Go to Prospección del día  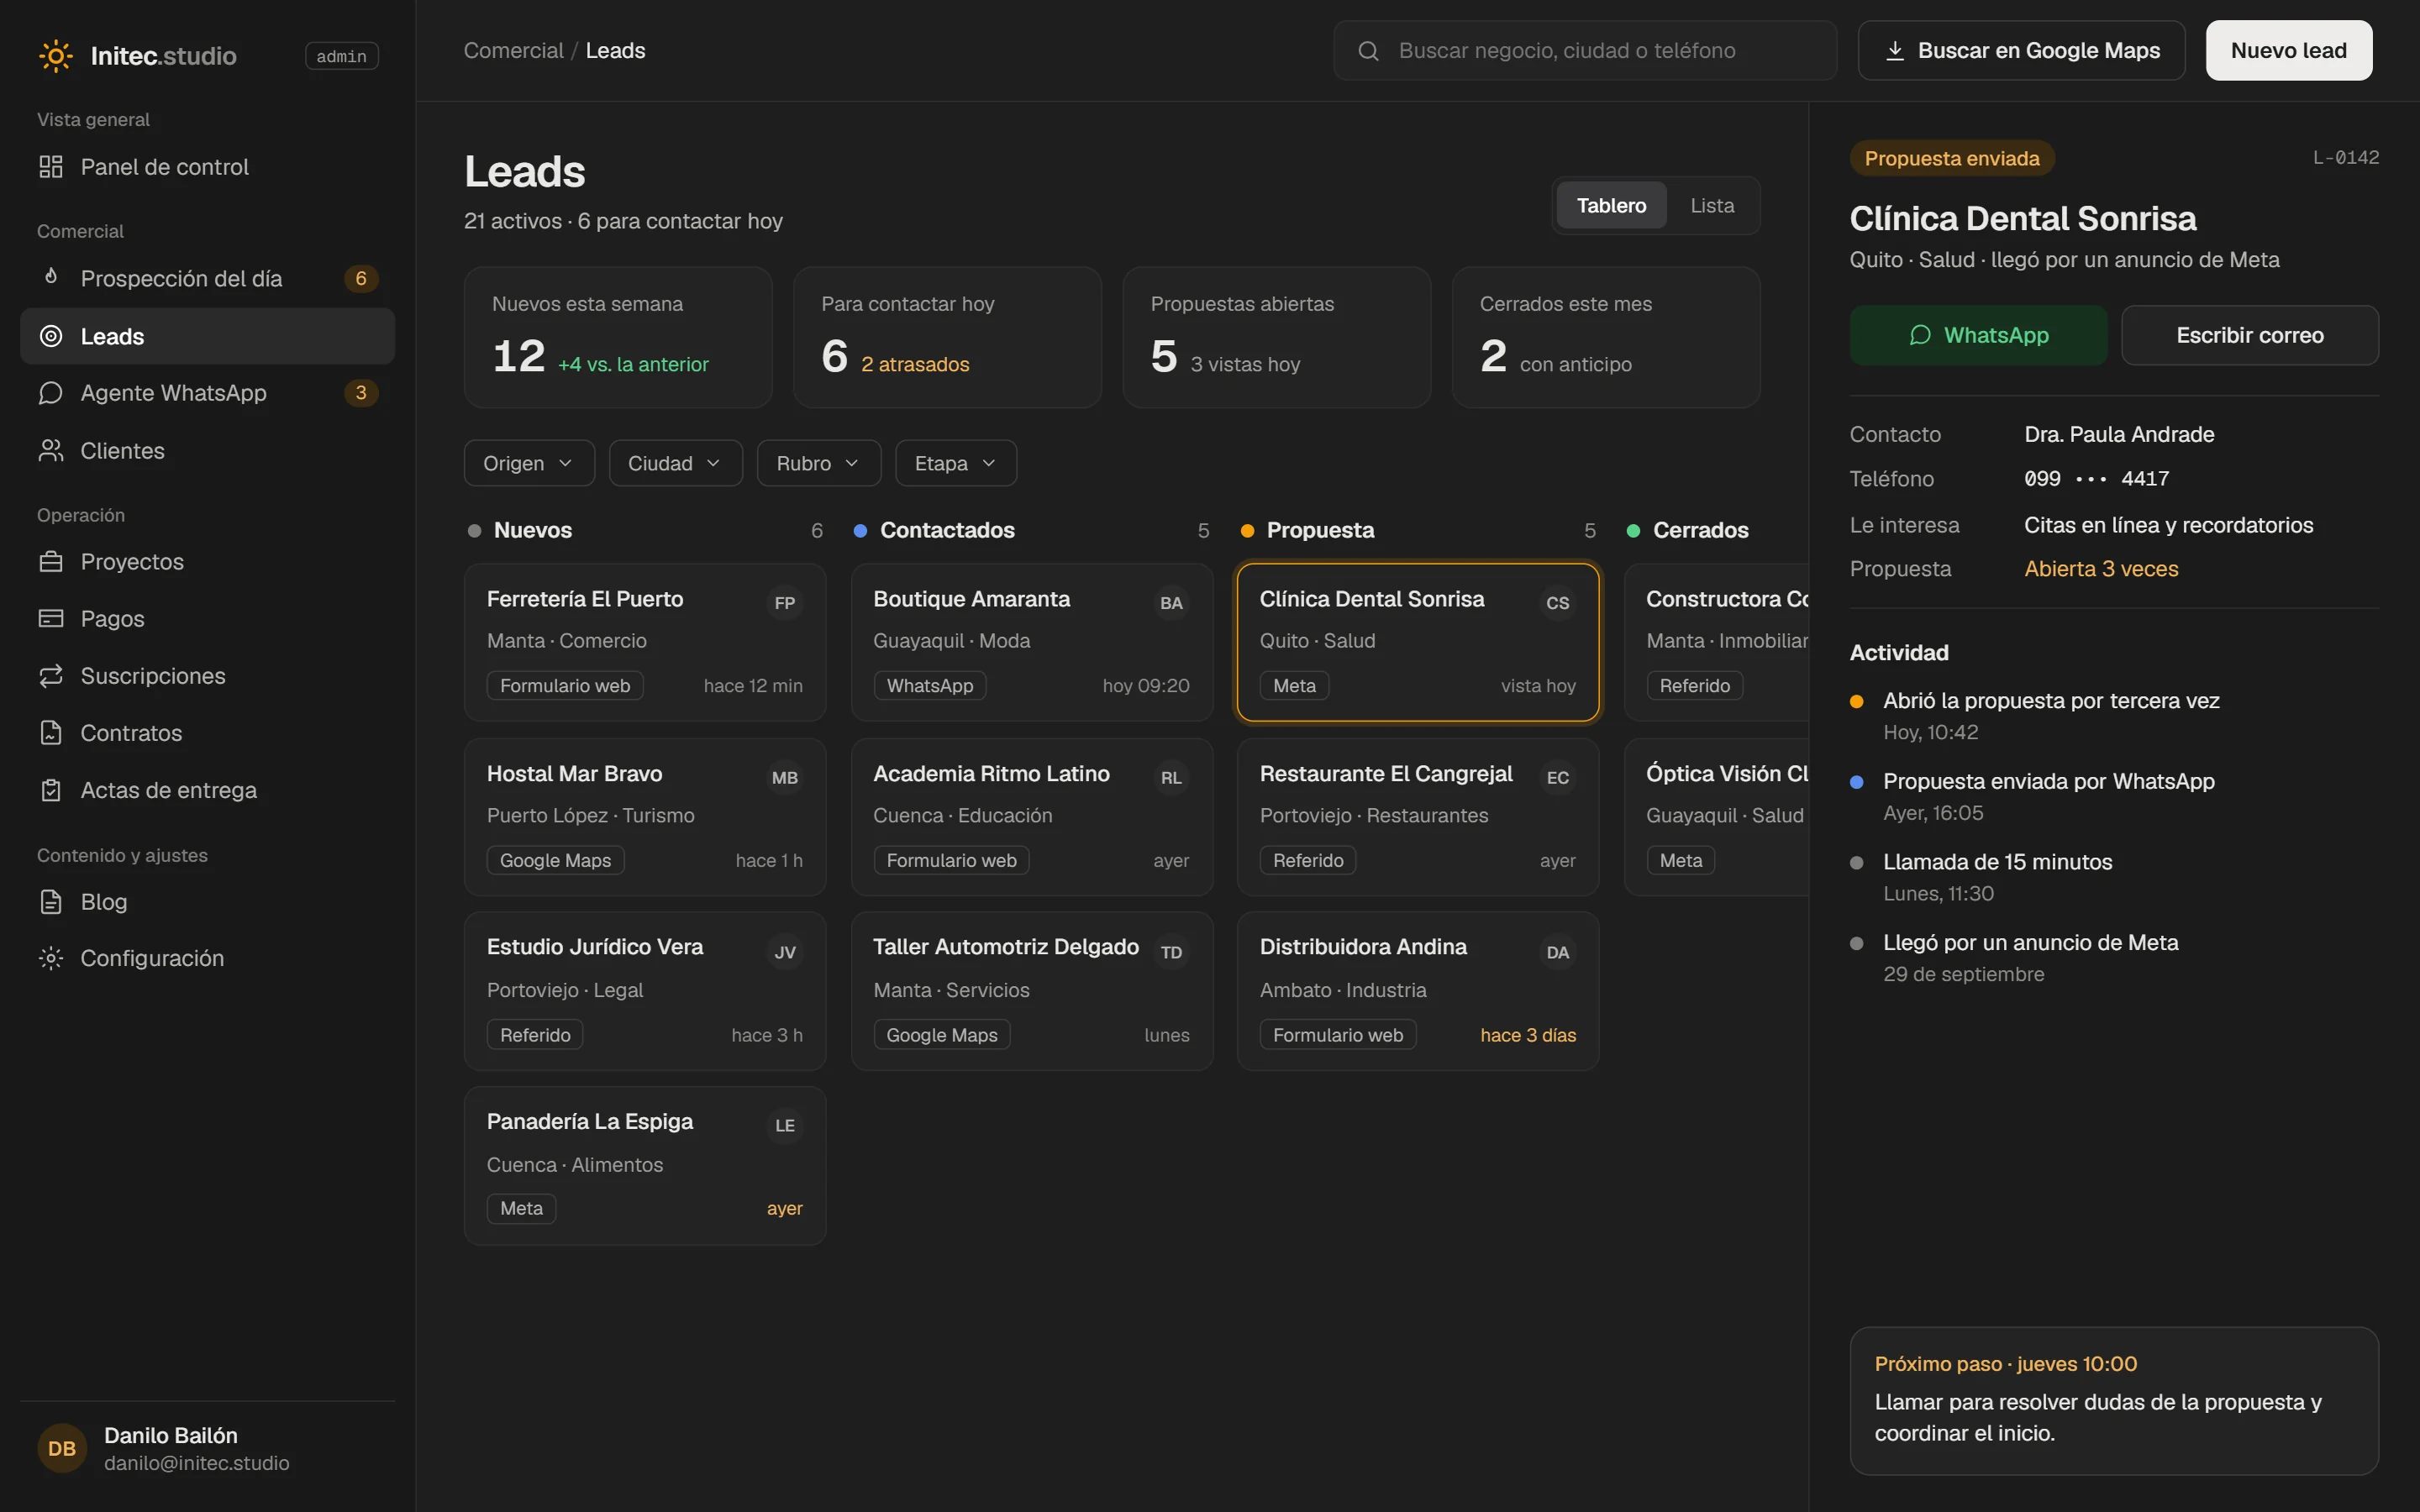[x=207, y=278]
